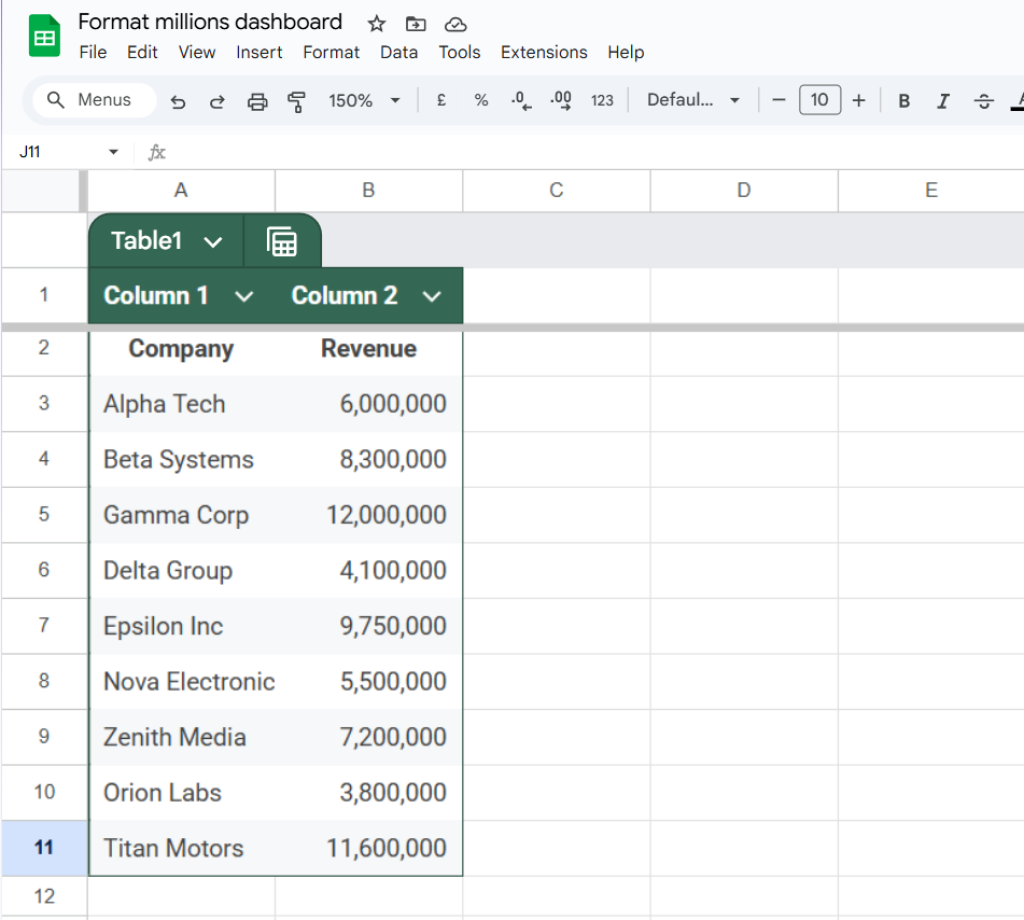The height and width of the screenshot is (920, 1024).
Task: Toggle bold formatting
Action: click(x=903, y=100)
